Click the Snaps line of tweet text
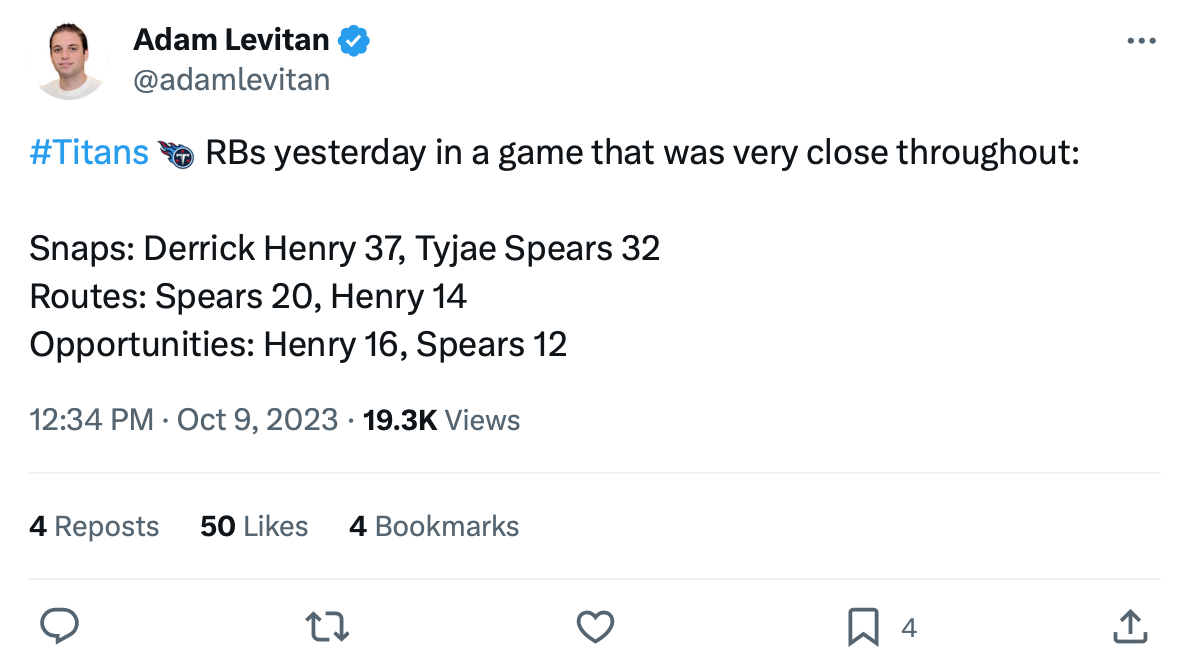The width and height of the screenshot is (1186, 668). (344, 249)
